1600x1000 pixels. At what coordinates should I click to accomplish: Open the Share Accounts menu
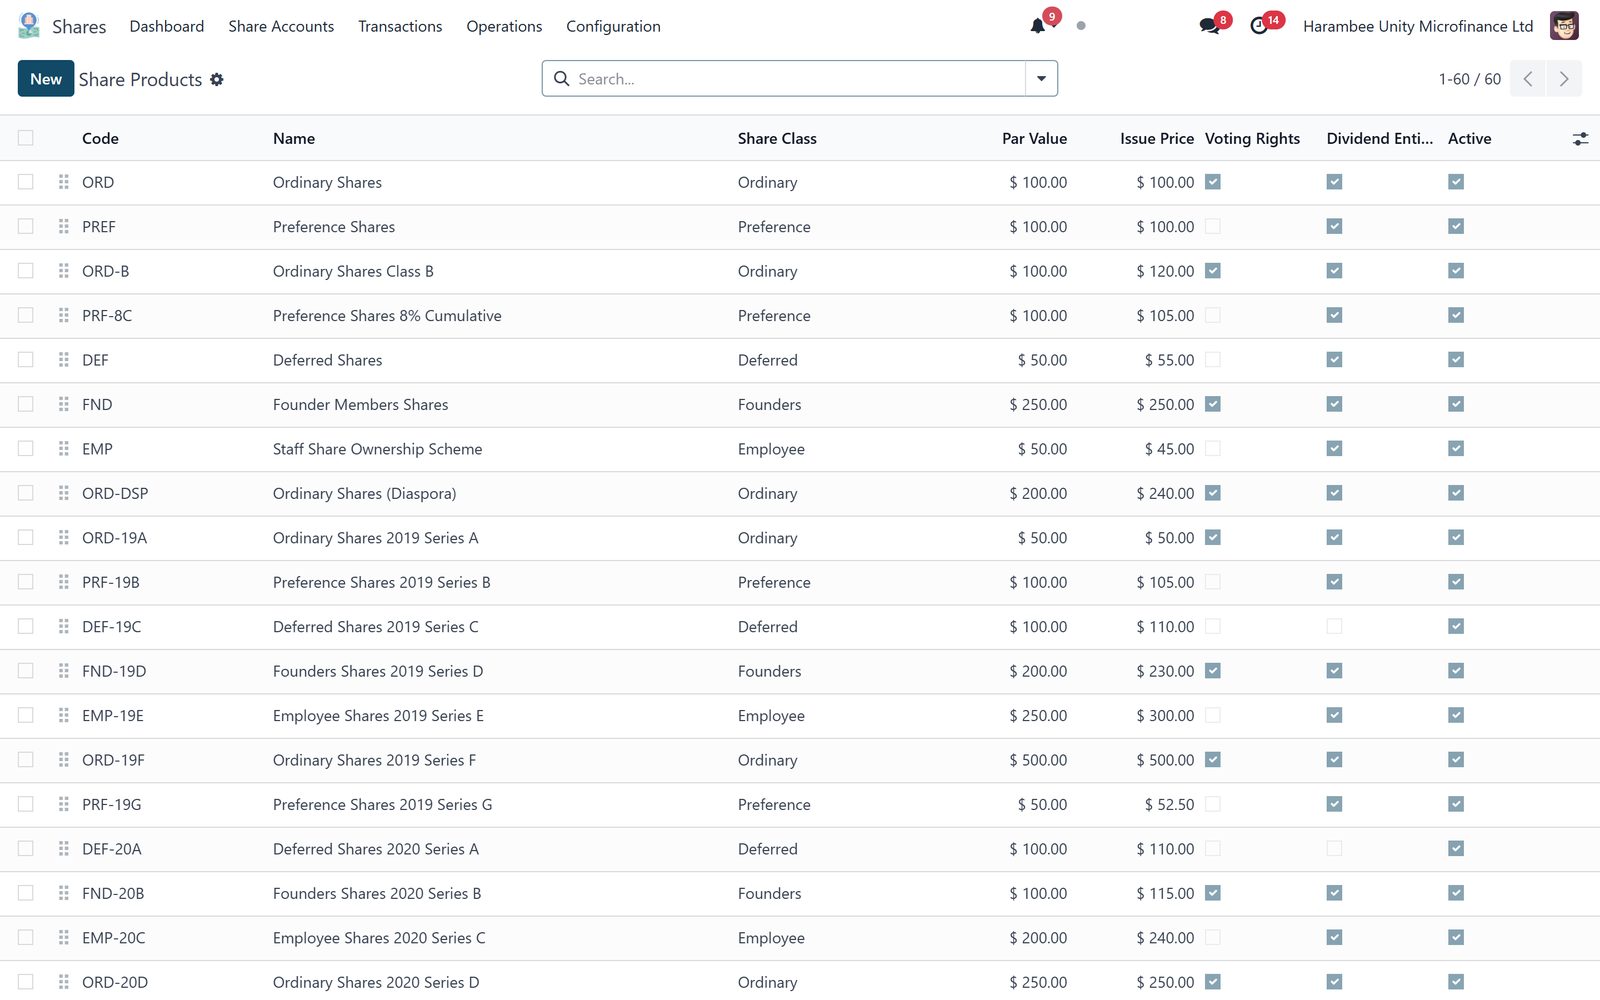tap(281, 26)
